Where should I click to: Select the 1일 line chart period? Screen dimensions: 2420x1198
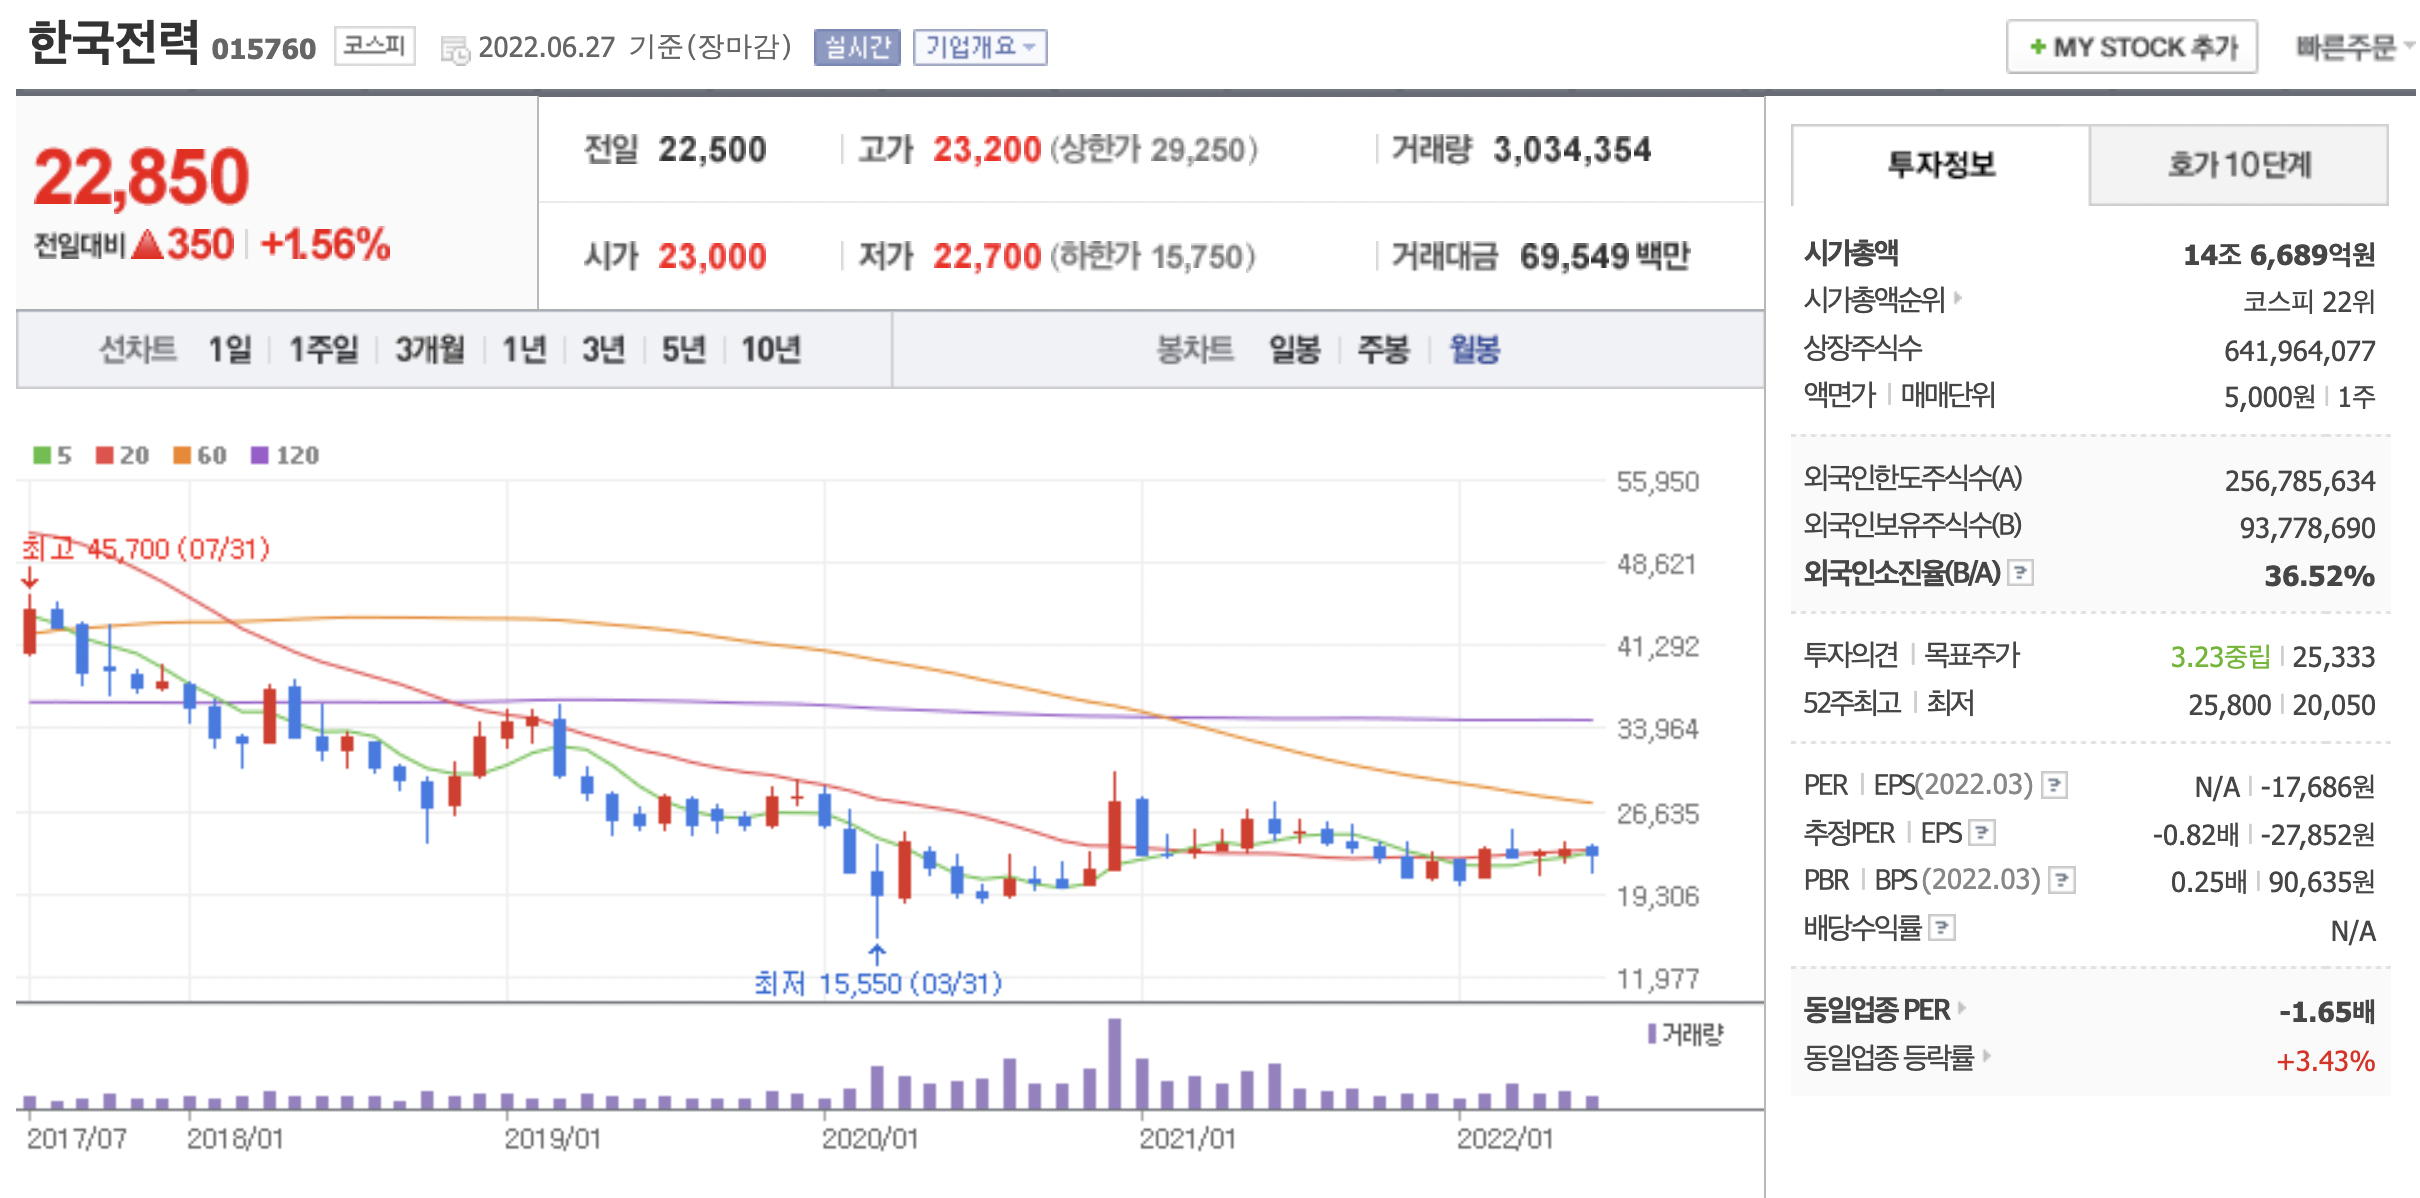tap(230, 349)
